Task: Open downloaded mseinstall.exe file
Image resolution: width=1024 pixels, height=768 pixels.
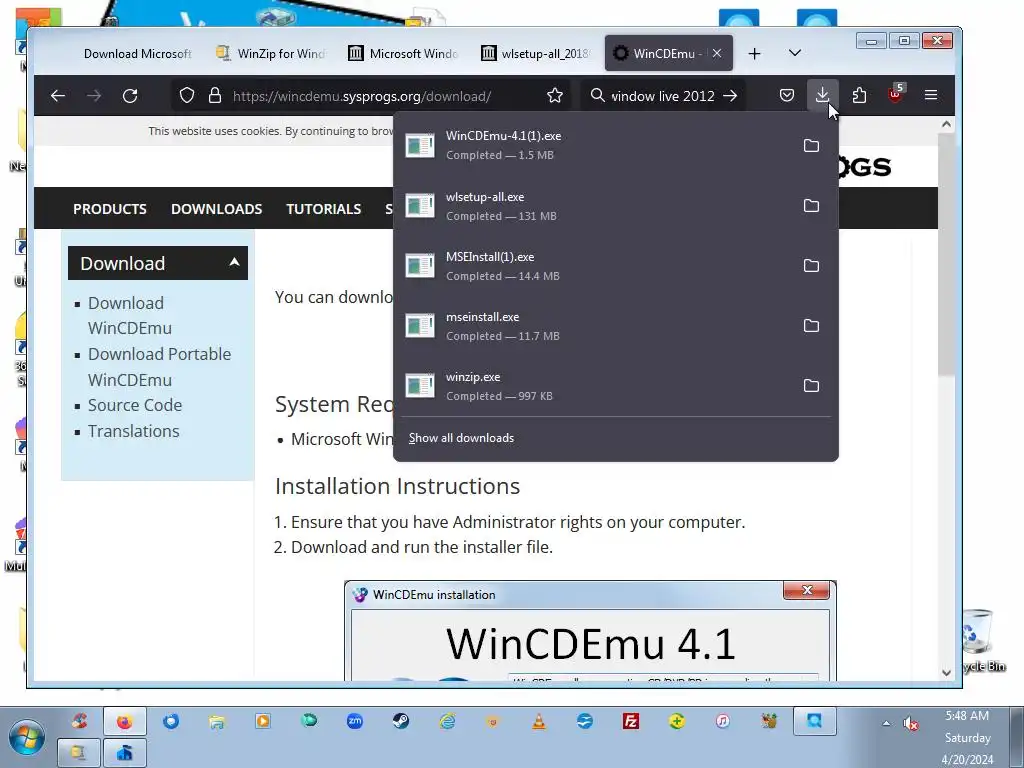Action: coord(594,326)
